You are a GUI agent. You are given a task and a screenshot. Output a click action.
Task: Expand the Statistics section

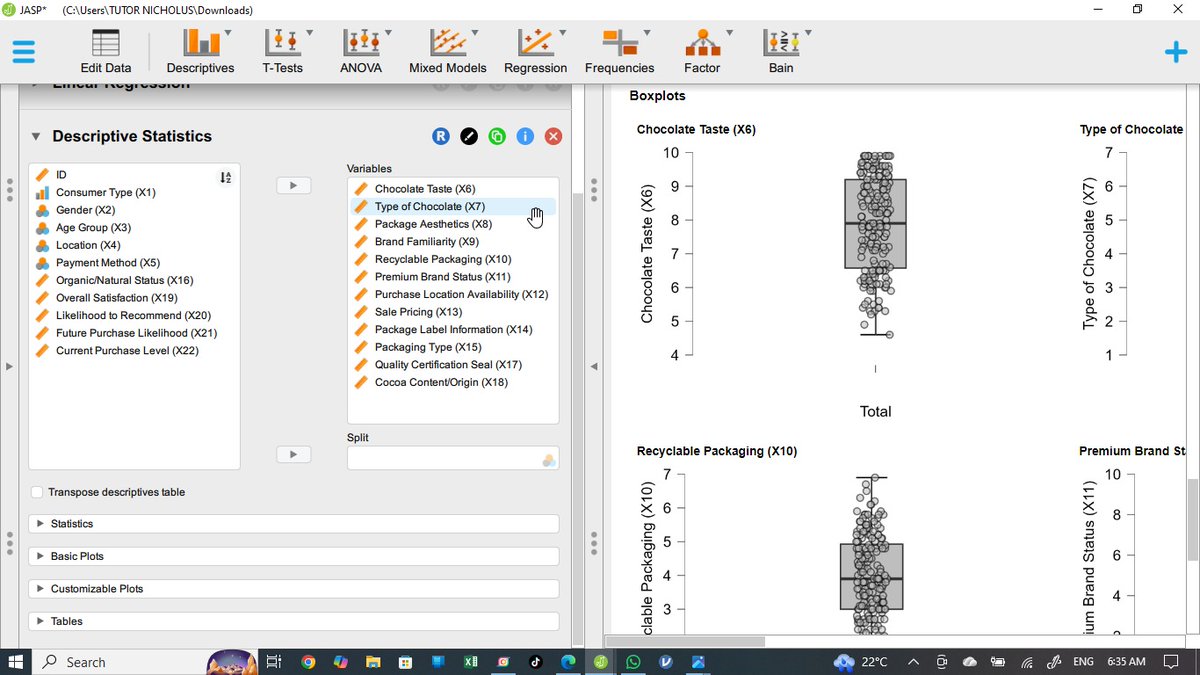tap(294, 524)
